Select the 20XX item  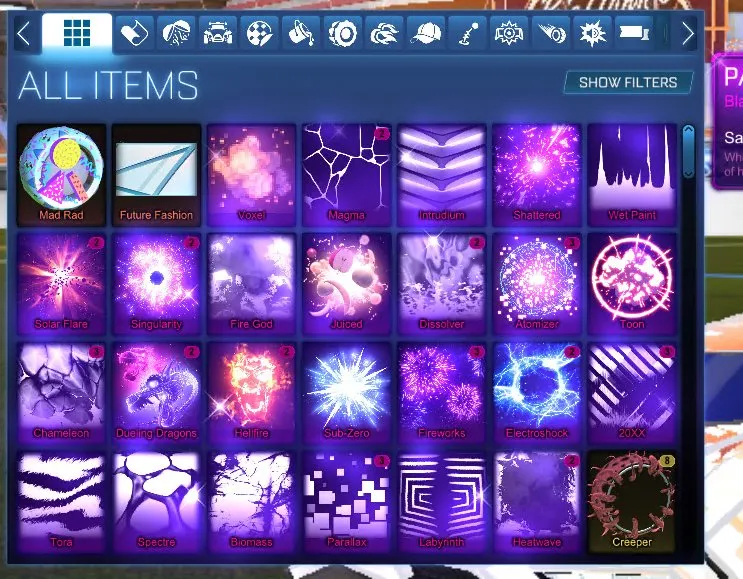[632, 393]
